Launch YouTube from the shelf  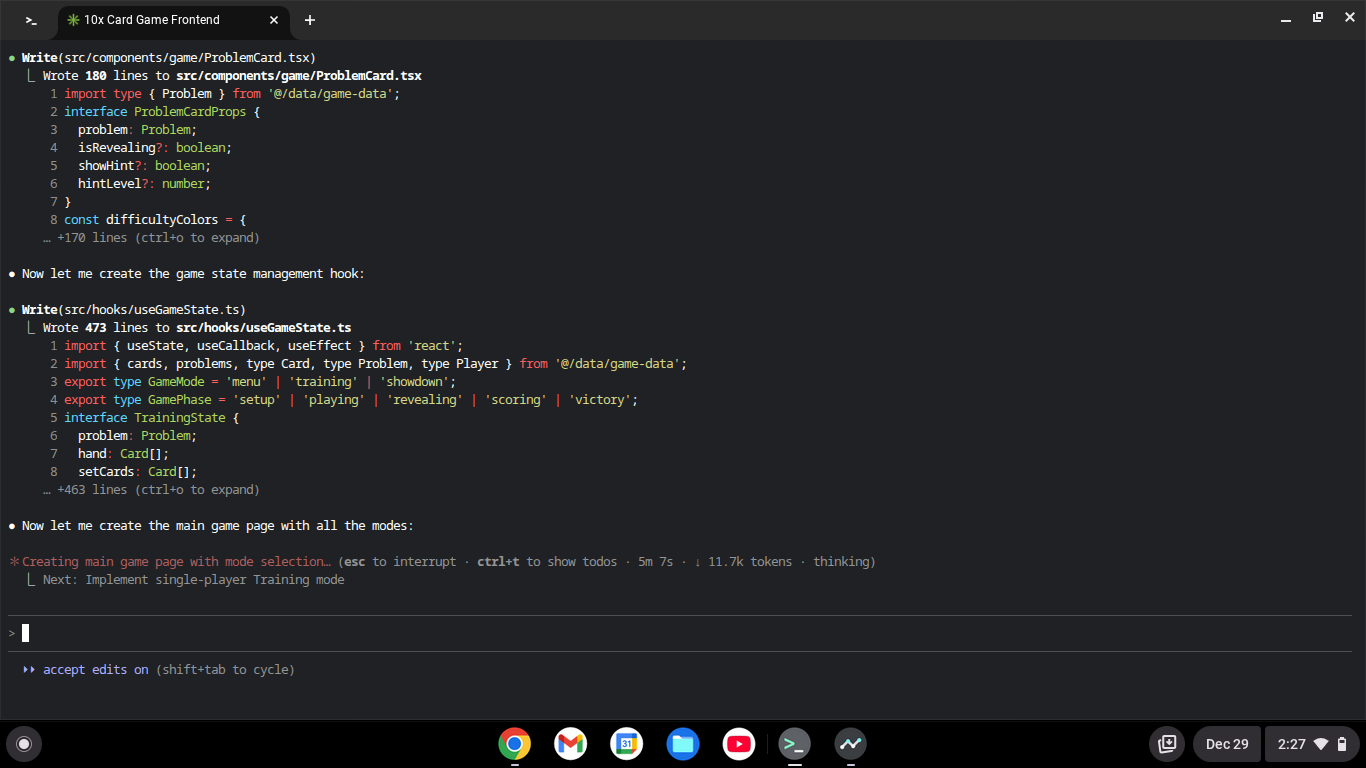739,744
